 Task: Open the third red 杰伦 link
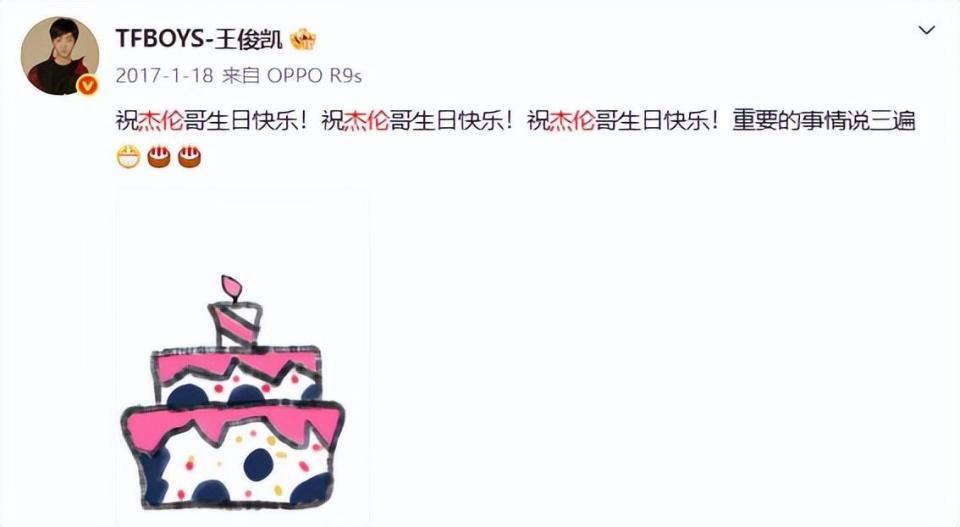click(572, 120)
